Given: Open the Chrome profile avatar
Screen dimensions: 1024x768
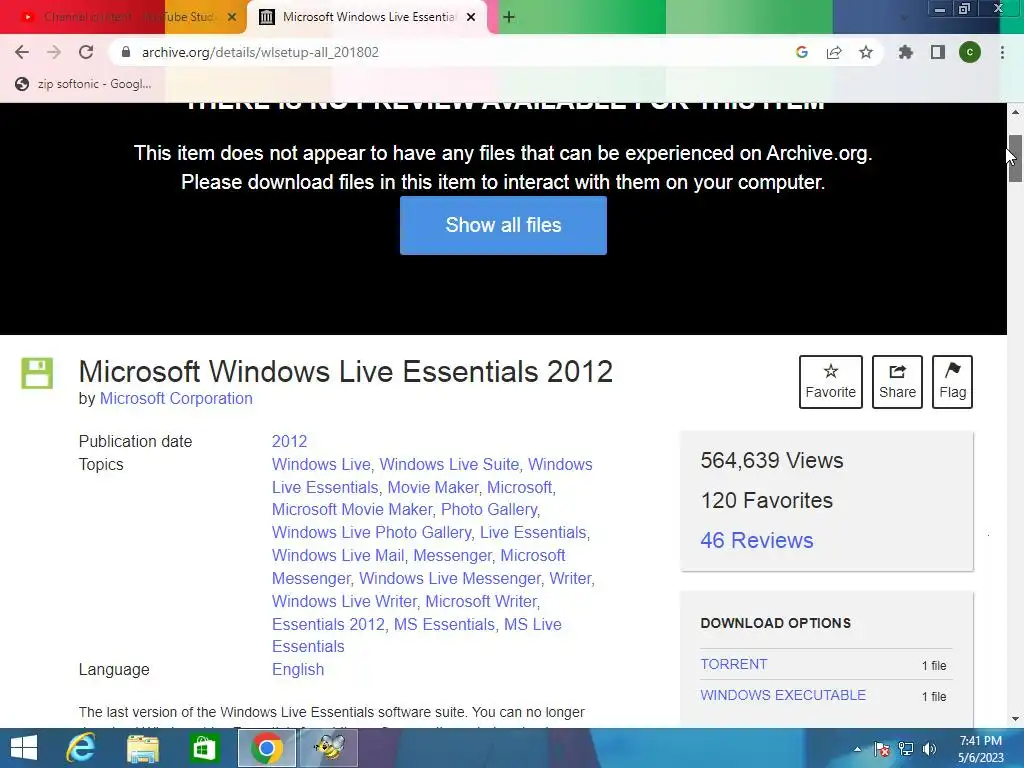Looking at the screenshot, I should pos(970,52).
